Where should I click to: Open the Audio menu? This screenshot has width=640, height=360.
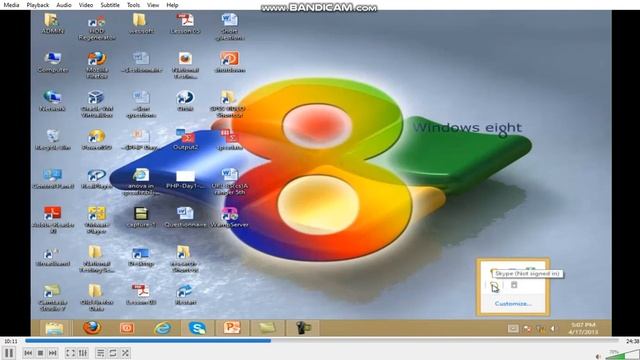tap(64, 5)
